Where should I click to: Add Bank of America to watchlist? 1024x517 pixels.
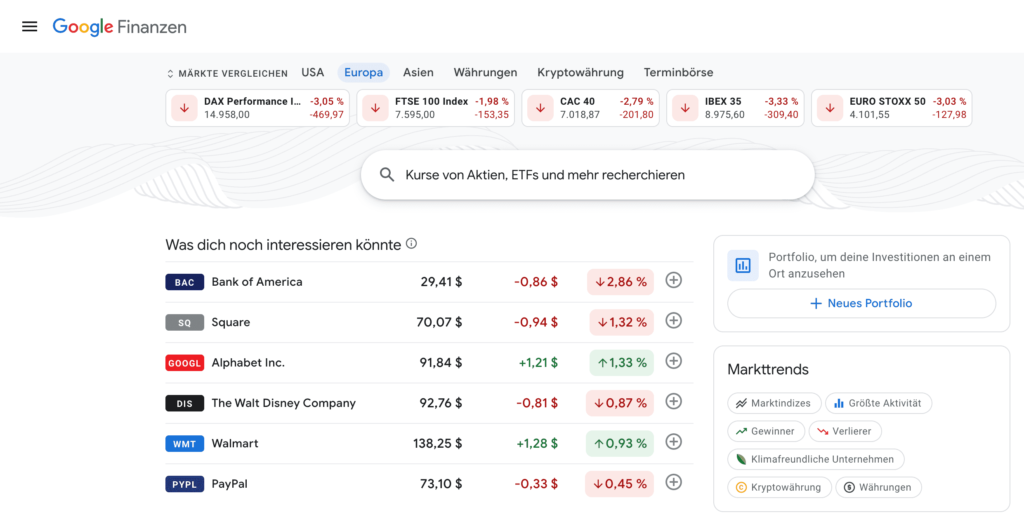[673, 280]
